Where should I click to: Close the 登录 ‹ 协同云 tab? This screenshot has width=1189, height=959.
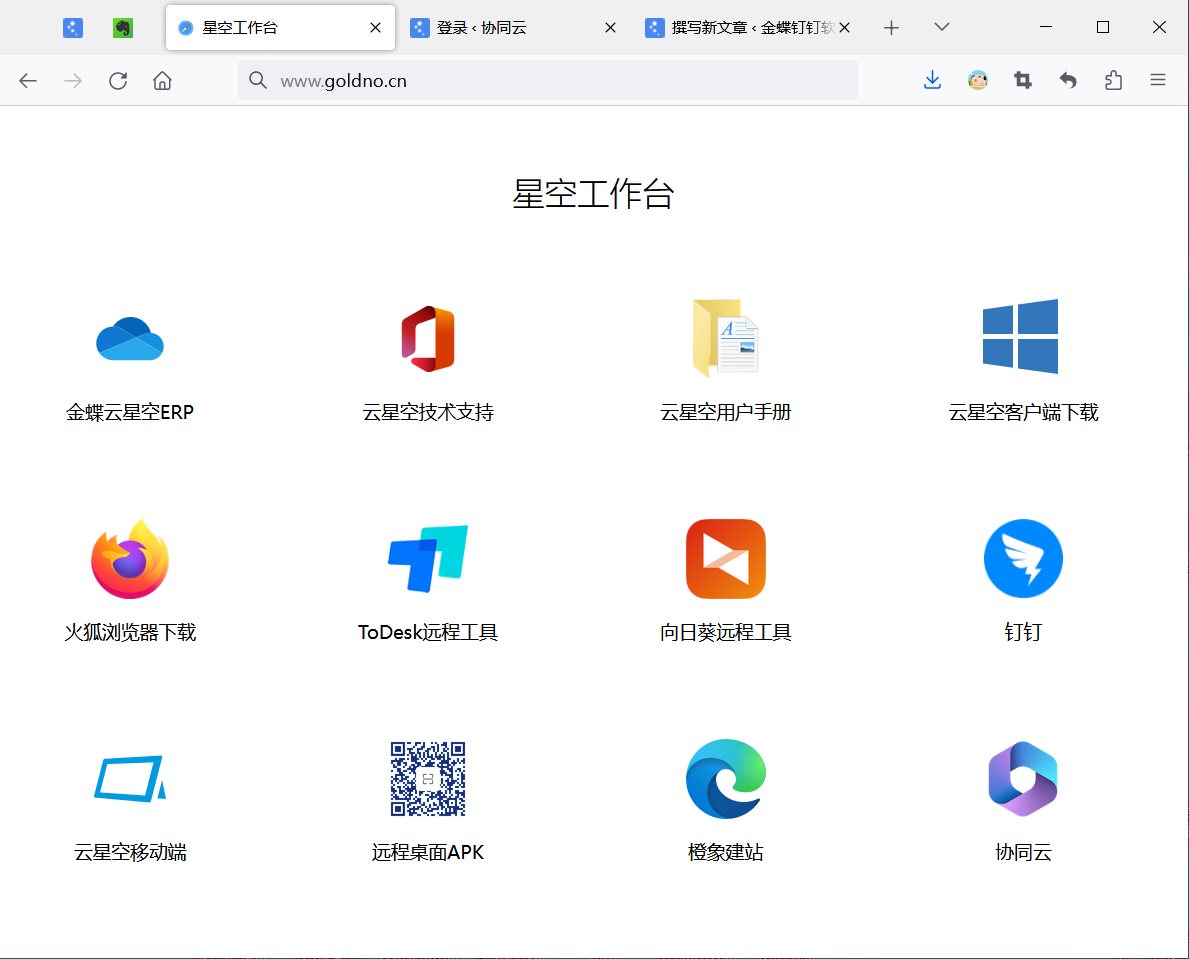[610, 28]
